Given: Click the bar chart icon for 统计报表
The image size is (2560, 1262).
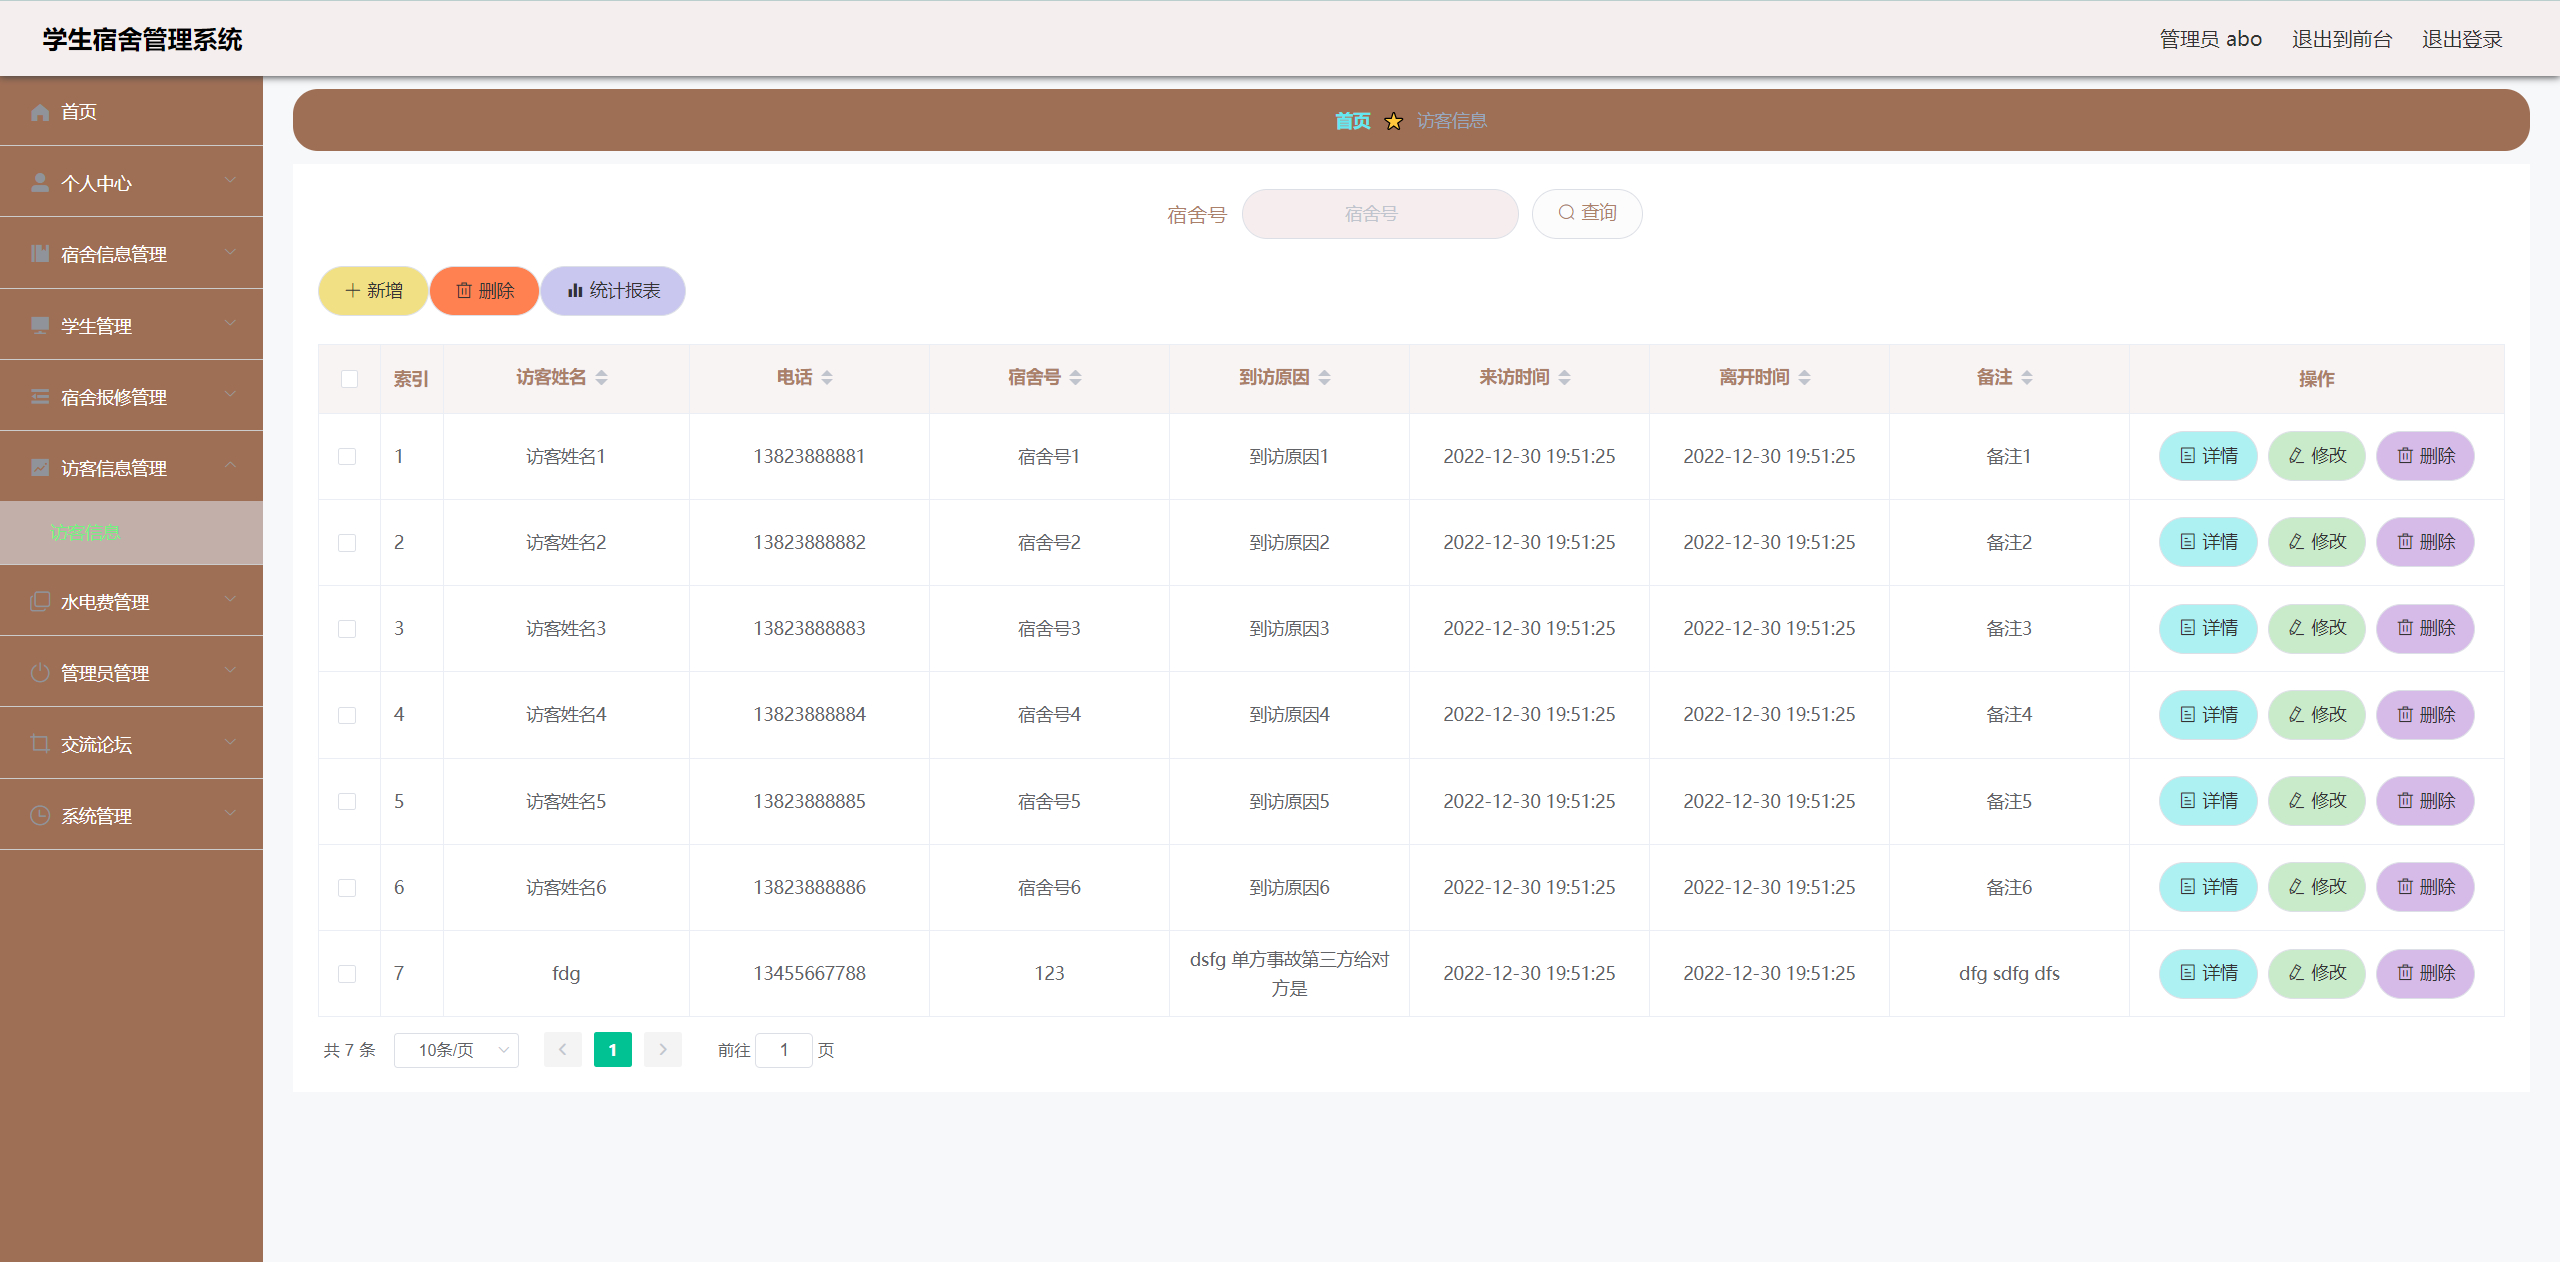Looking at the screenshot, I should coord(575,291).
